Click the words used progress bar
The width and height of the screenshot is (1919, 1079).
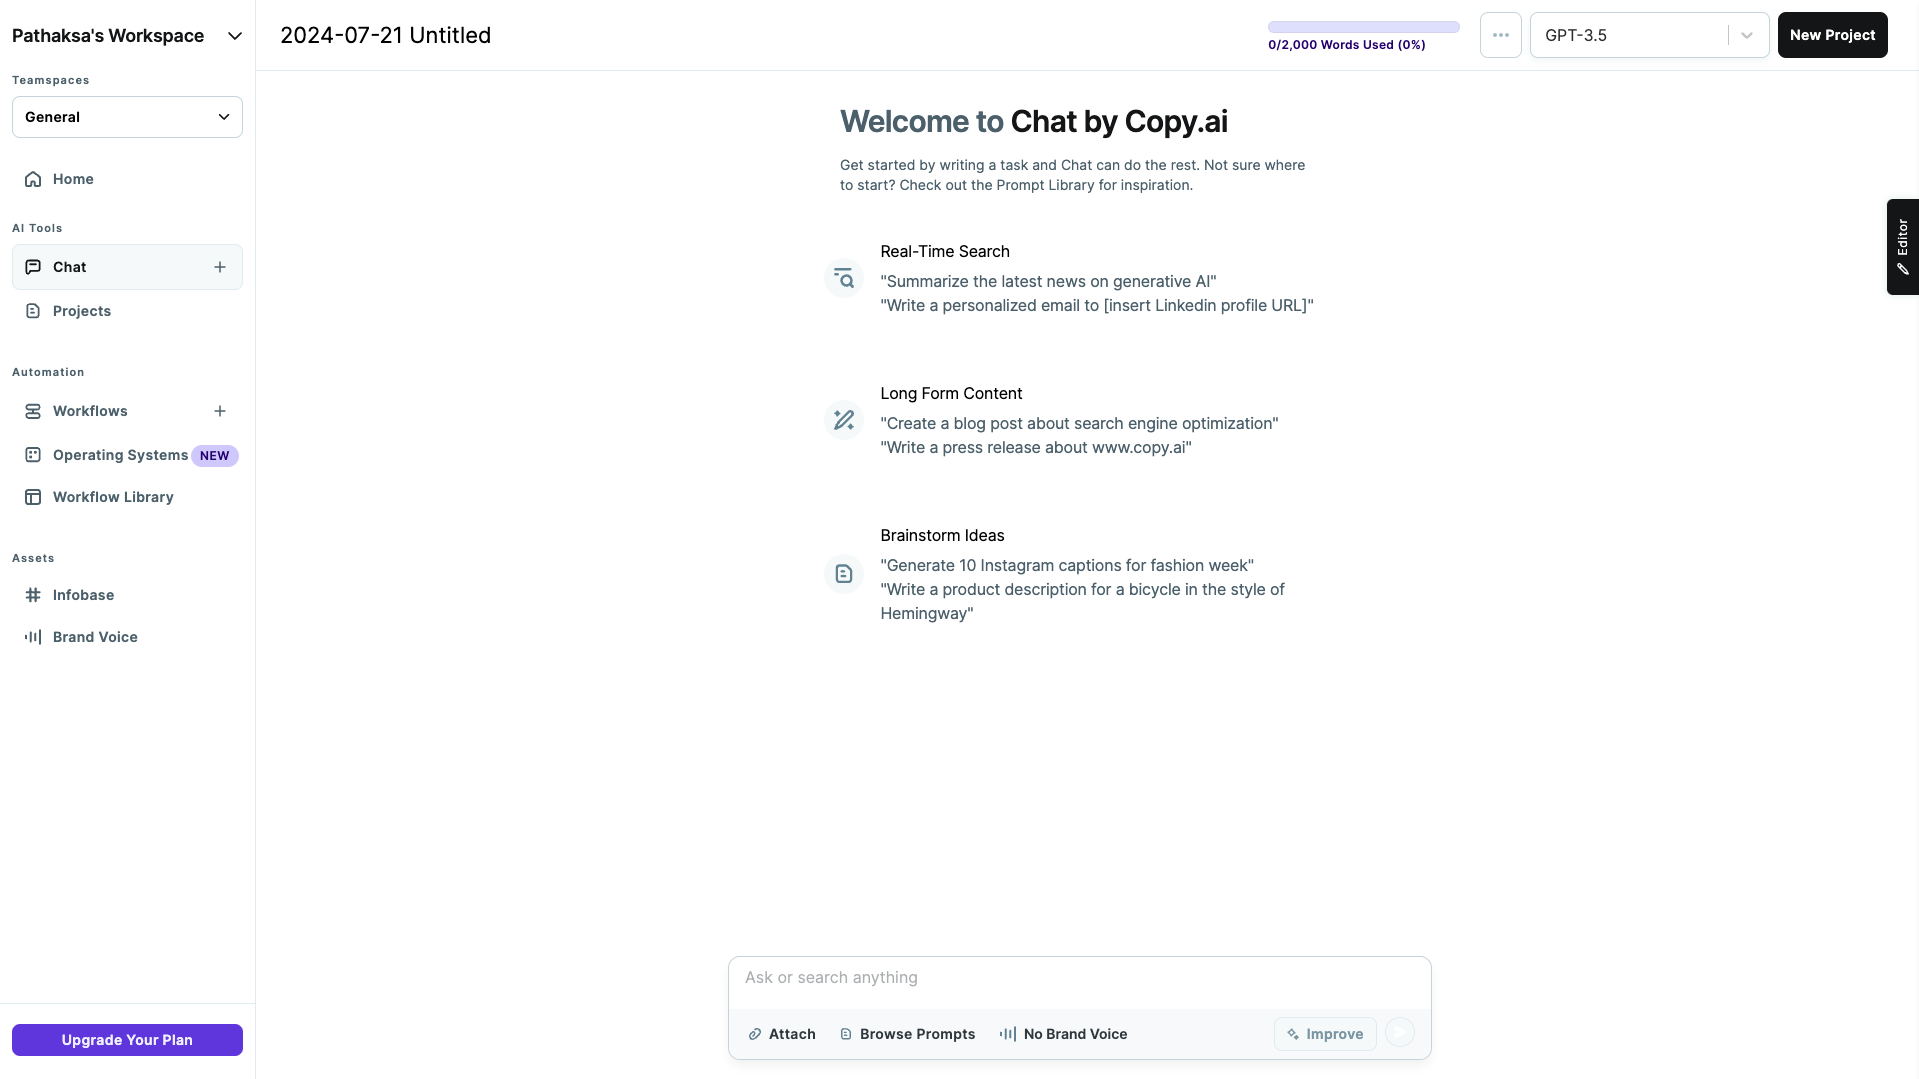click(1363, 27)
